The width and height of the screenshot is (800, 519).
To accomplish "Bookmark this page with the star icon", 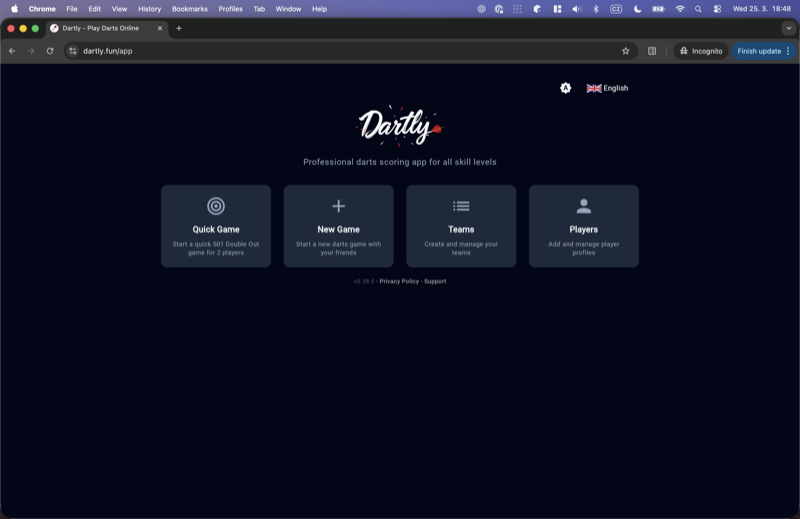I will [626, 51].
